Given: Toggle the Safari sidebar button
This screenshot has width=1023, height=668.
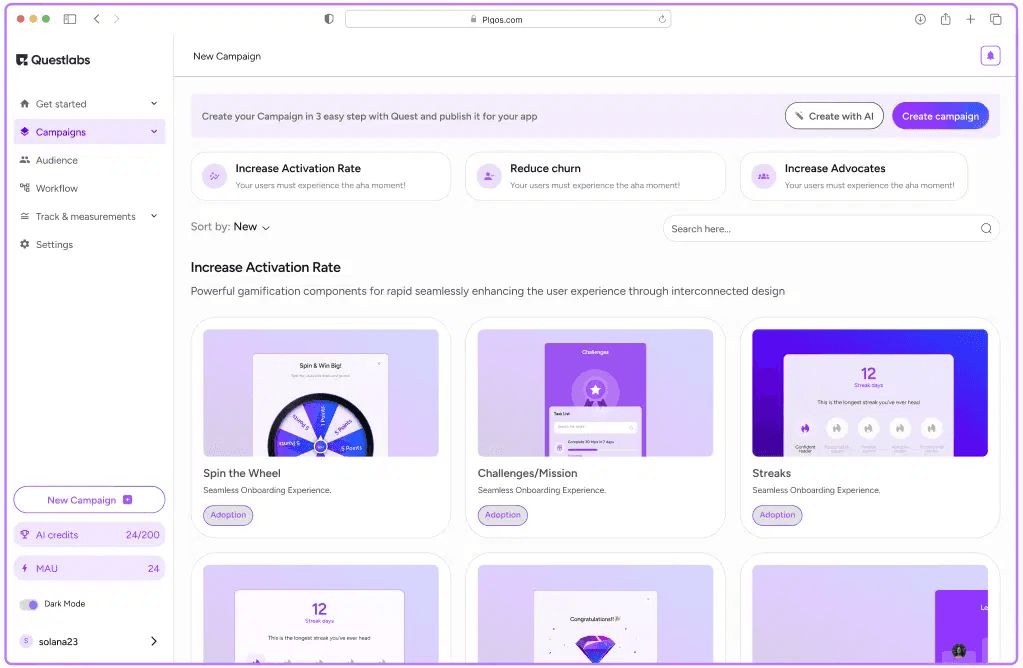Looking at the screenshot, I should [70, 19].
